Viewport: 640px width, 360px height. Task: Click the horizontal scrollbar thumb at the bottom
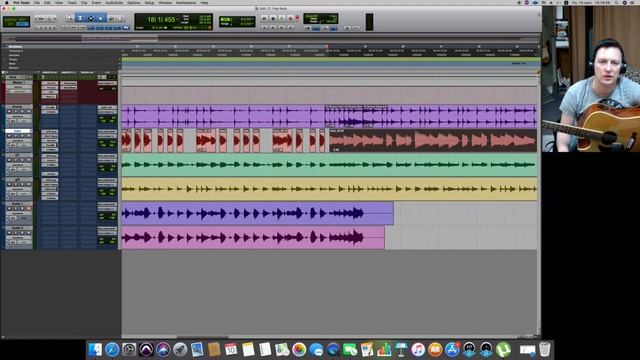pyautogui.click(x=202, y=337)
